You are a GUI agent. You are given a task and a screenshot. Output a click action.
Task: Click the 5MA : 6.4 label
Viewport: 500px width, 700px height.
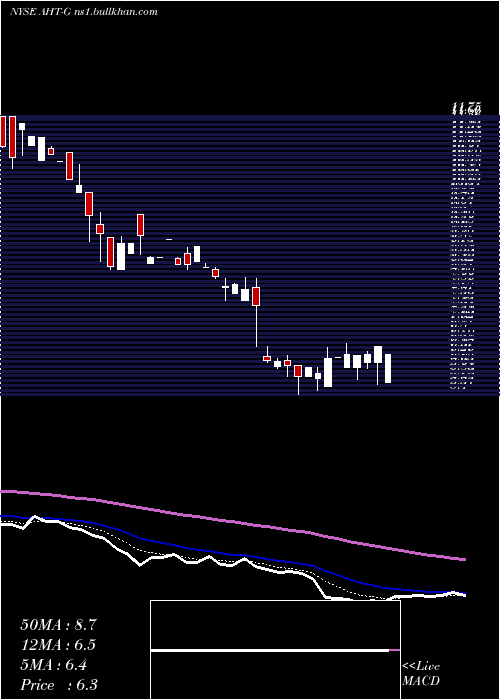click(x=54, y=665)
